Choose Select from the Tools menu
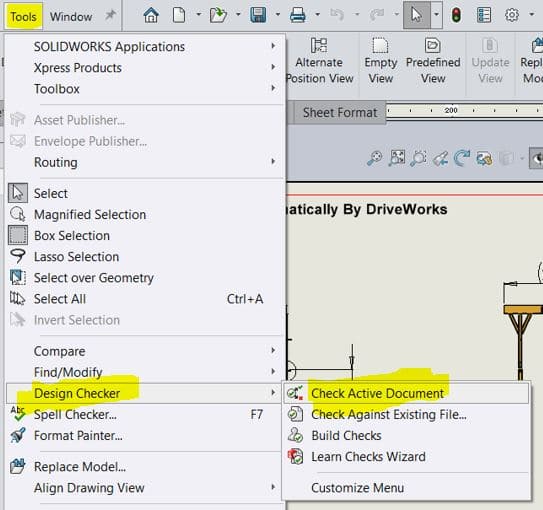 coord(145,193)
